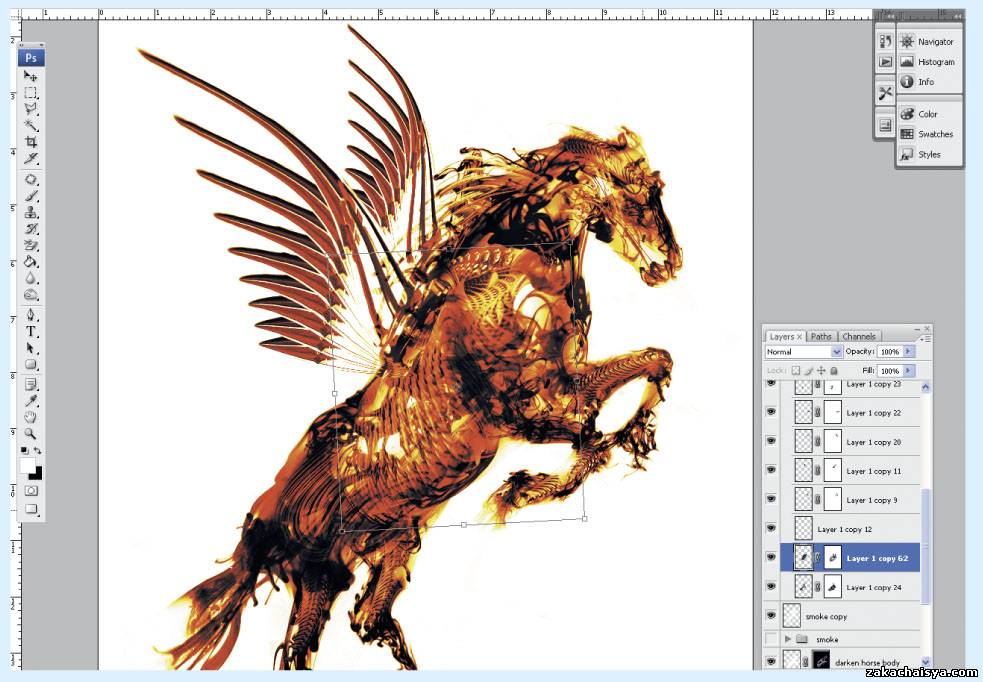The image size is (983, 682).
Task: Click the Photoshop Ps logo in the toolbox
Action: click(x=31, y=58)
